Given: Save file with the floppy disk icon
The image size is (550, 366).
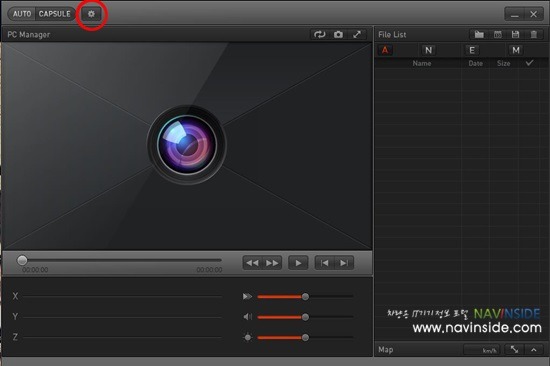Looking at the screenshot, I should pos(515,34).
